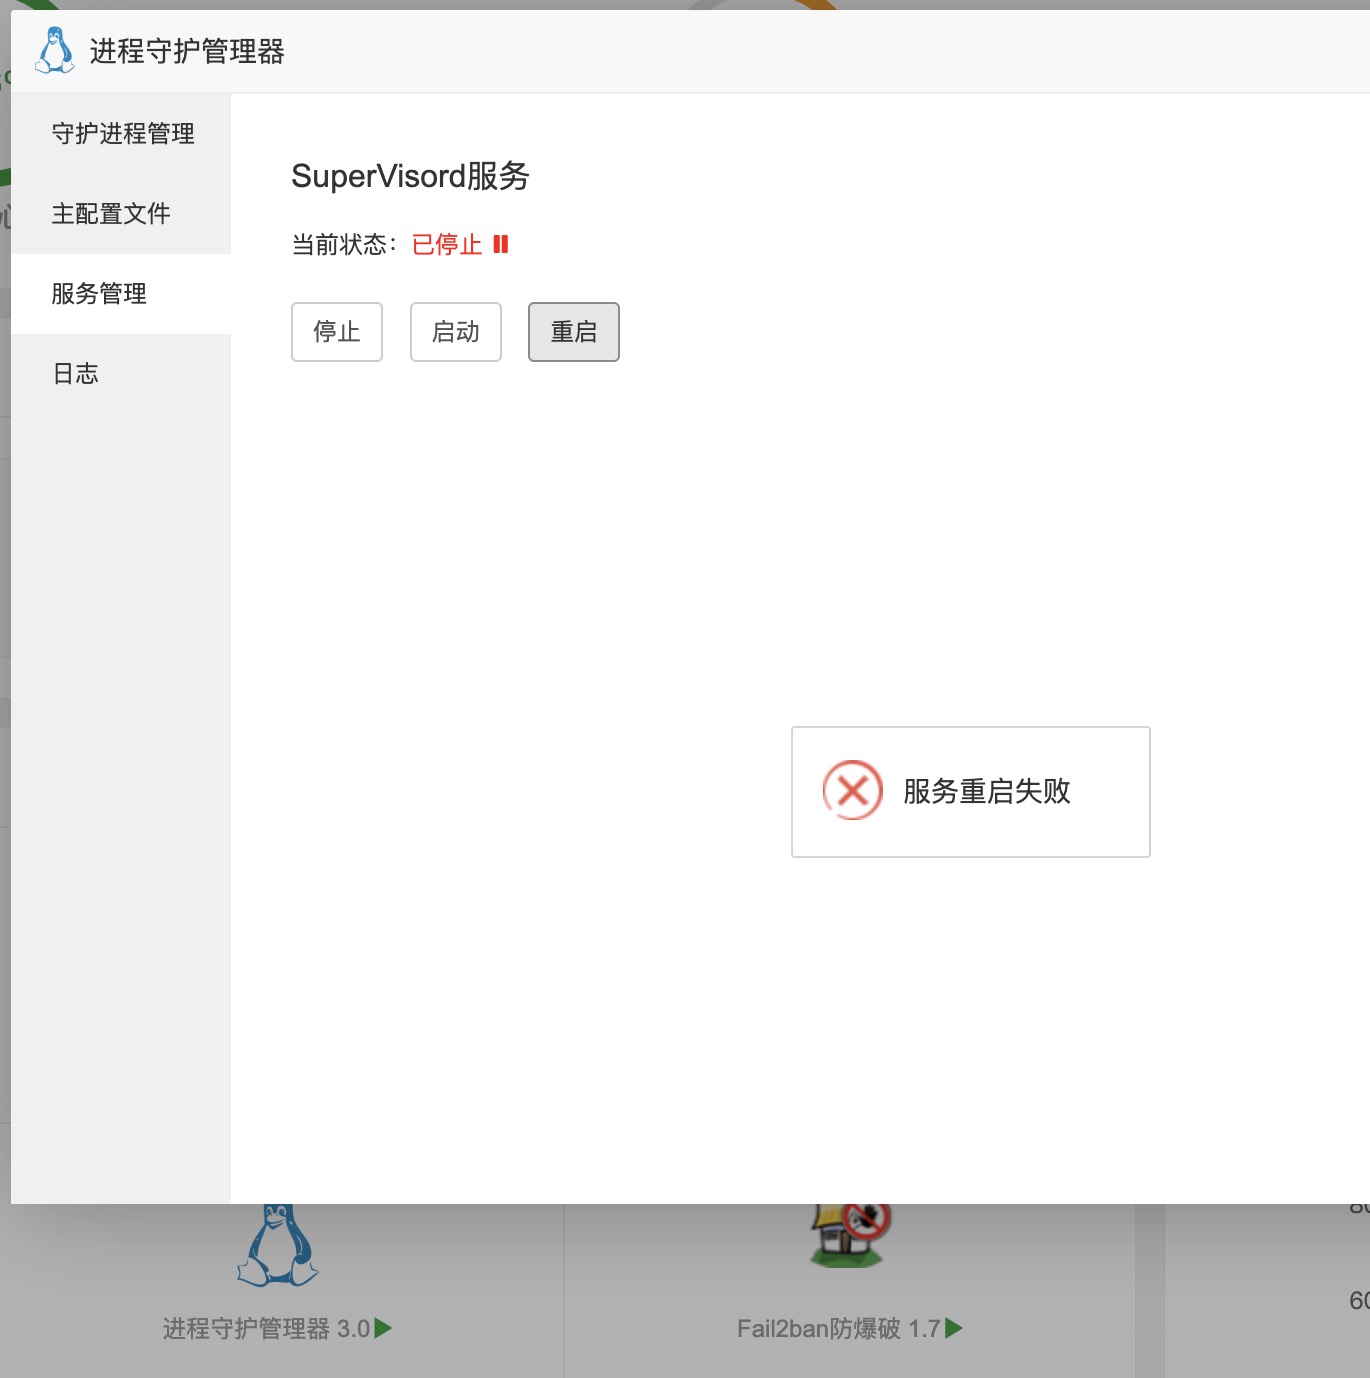Click the Fail2ban house icon in background

coord(850,1236)
